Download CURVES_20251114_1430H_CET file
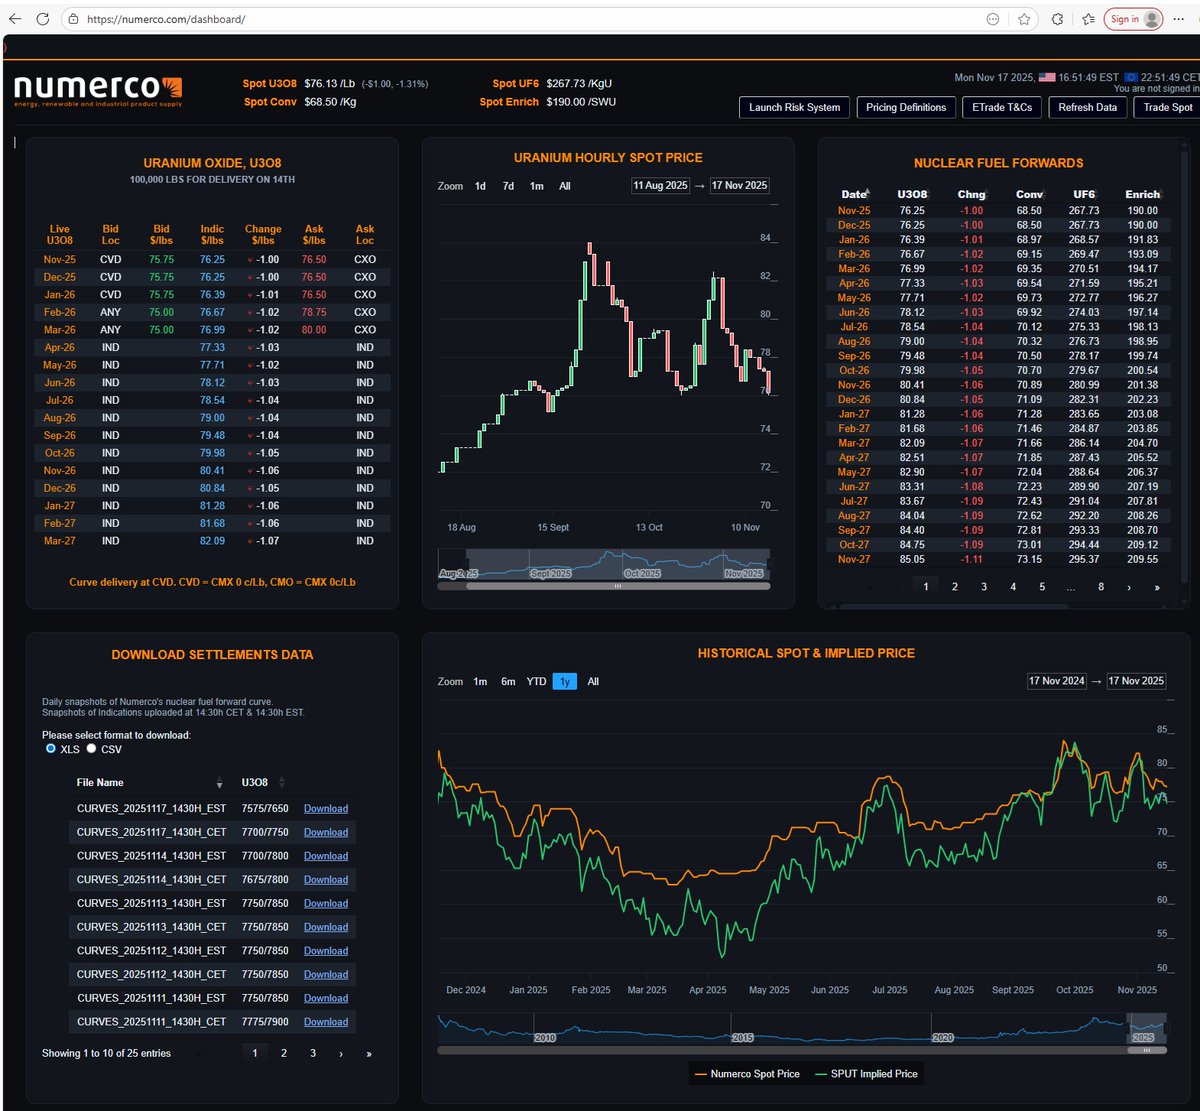1200x1111 pixels. click(326, 880)
